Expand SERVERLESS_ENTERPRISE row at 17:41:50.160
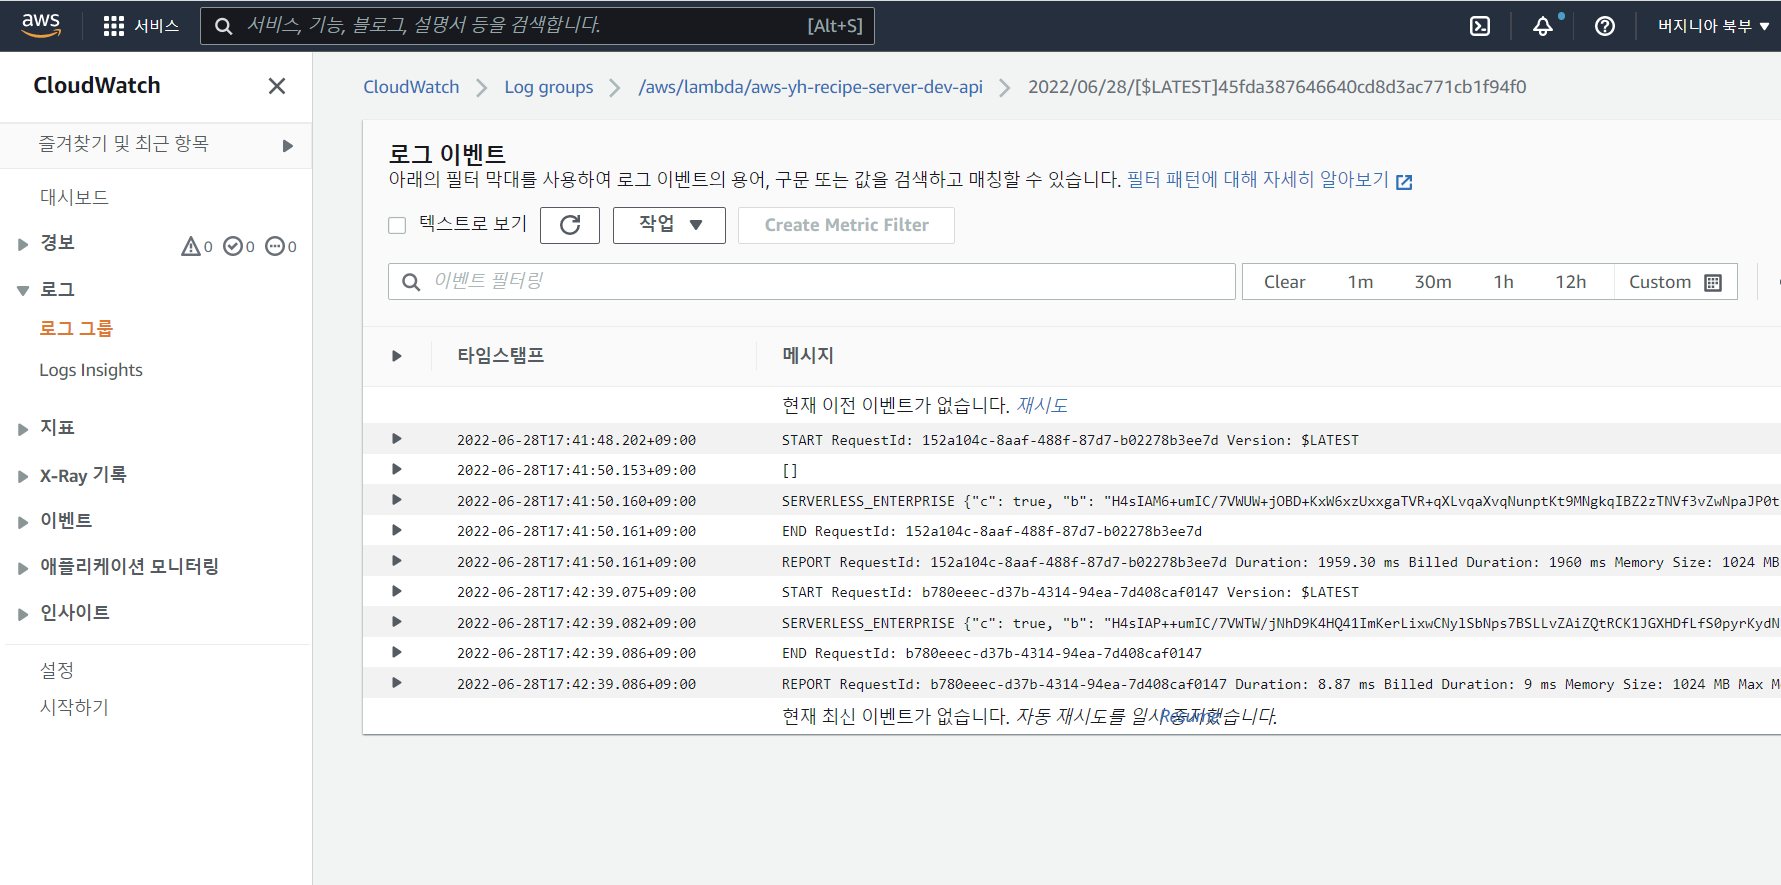This screenshot has width=1781, height=885. pyautogui.click(x=397, y=500)
